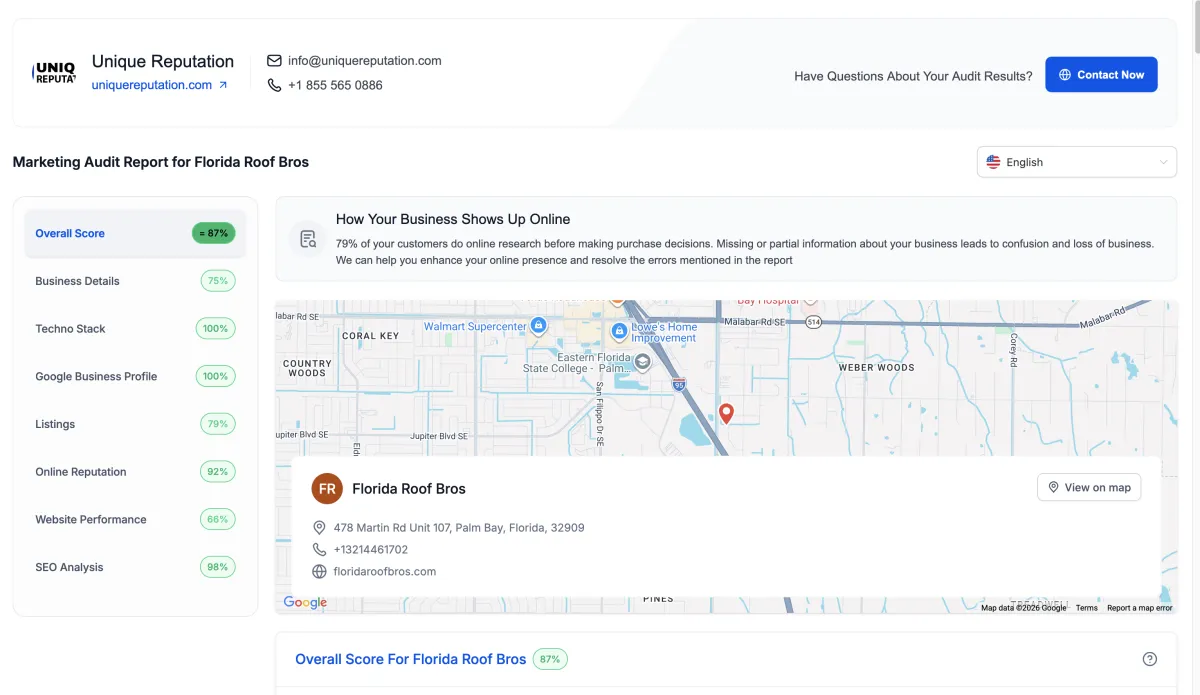1200x695 pixels.
Task: Open the Business Details section
Action: tap(135, 281)
